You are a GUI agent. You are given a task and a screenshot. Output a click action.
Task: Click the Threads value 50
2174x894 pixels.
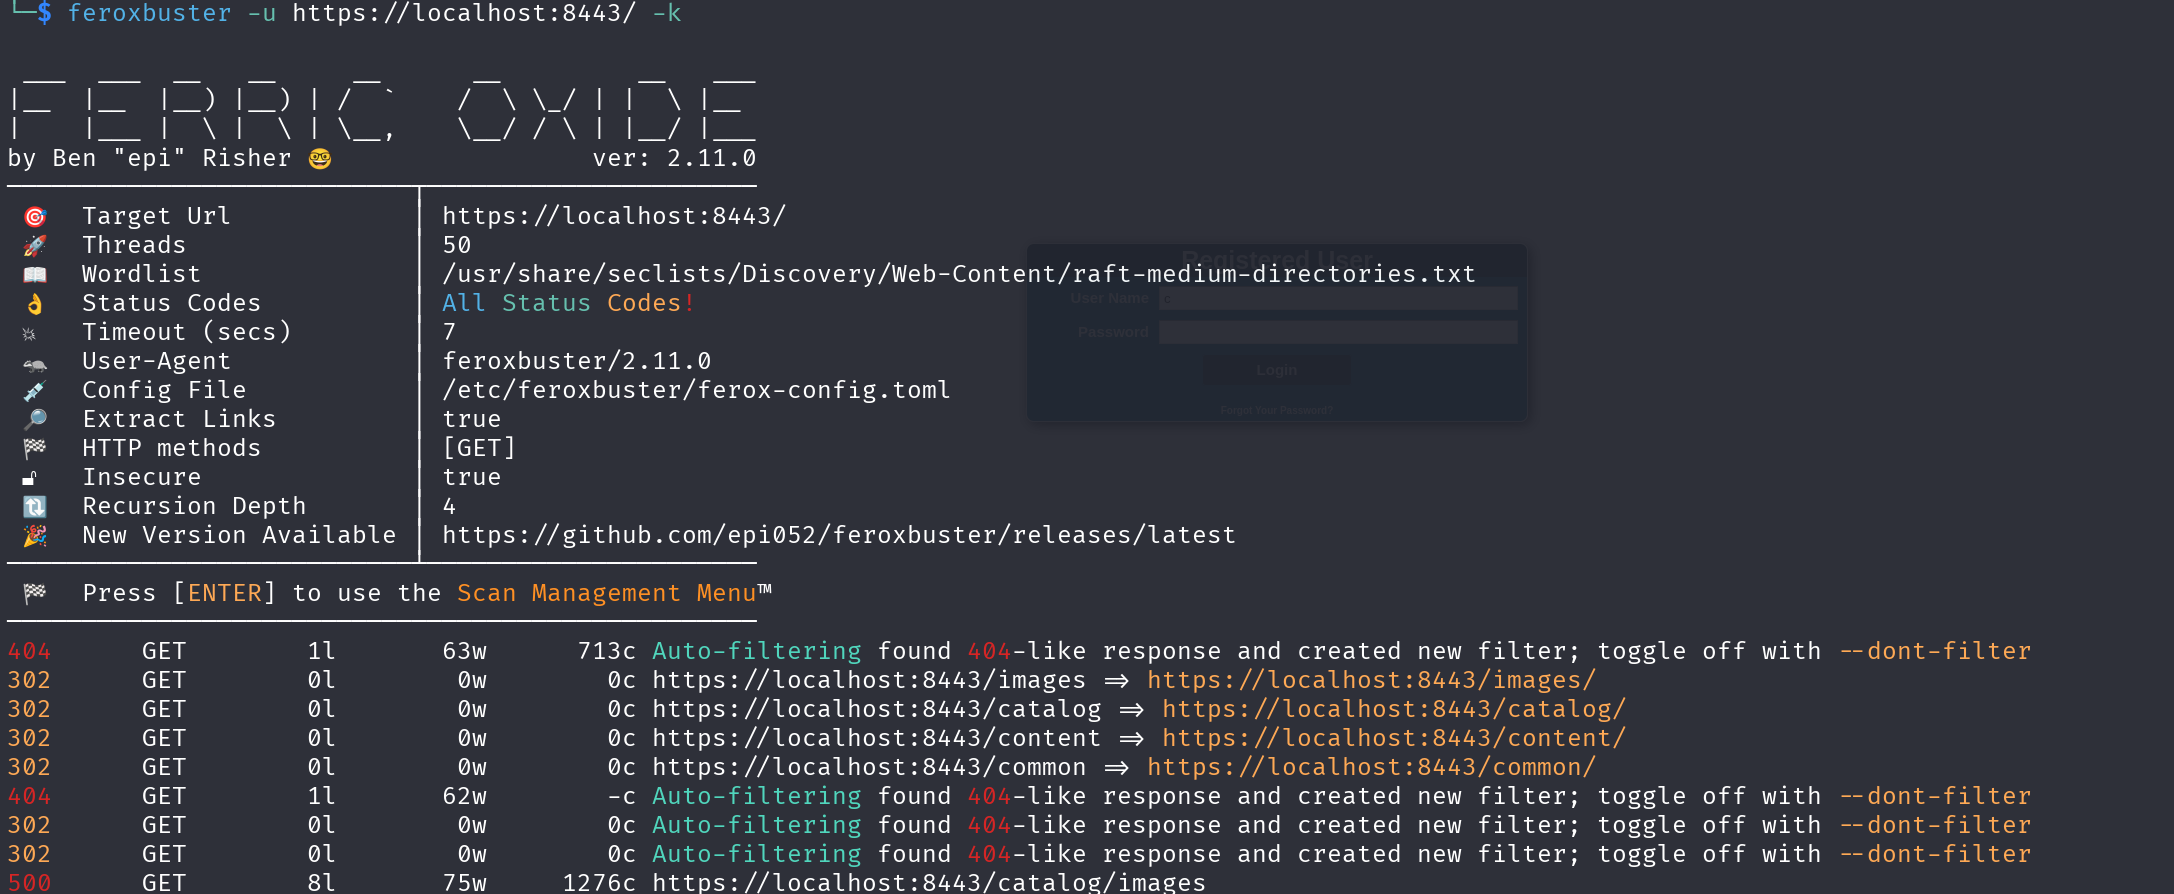[457, 246]
